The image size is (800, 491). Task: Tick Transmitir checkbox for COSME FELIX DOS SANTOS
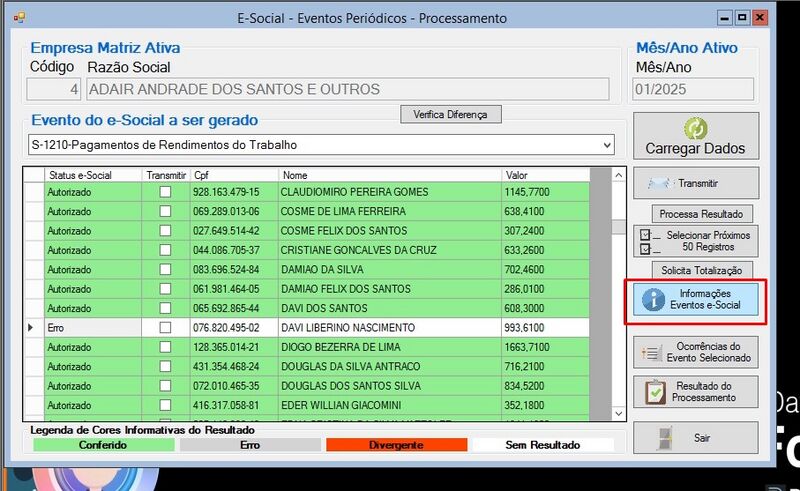click(x=165, y=231)
